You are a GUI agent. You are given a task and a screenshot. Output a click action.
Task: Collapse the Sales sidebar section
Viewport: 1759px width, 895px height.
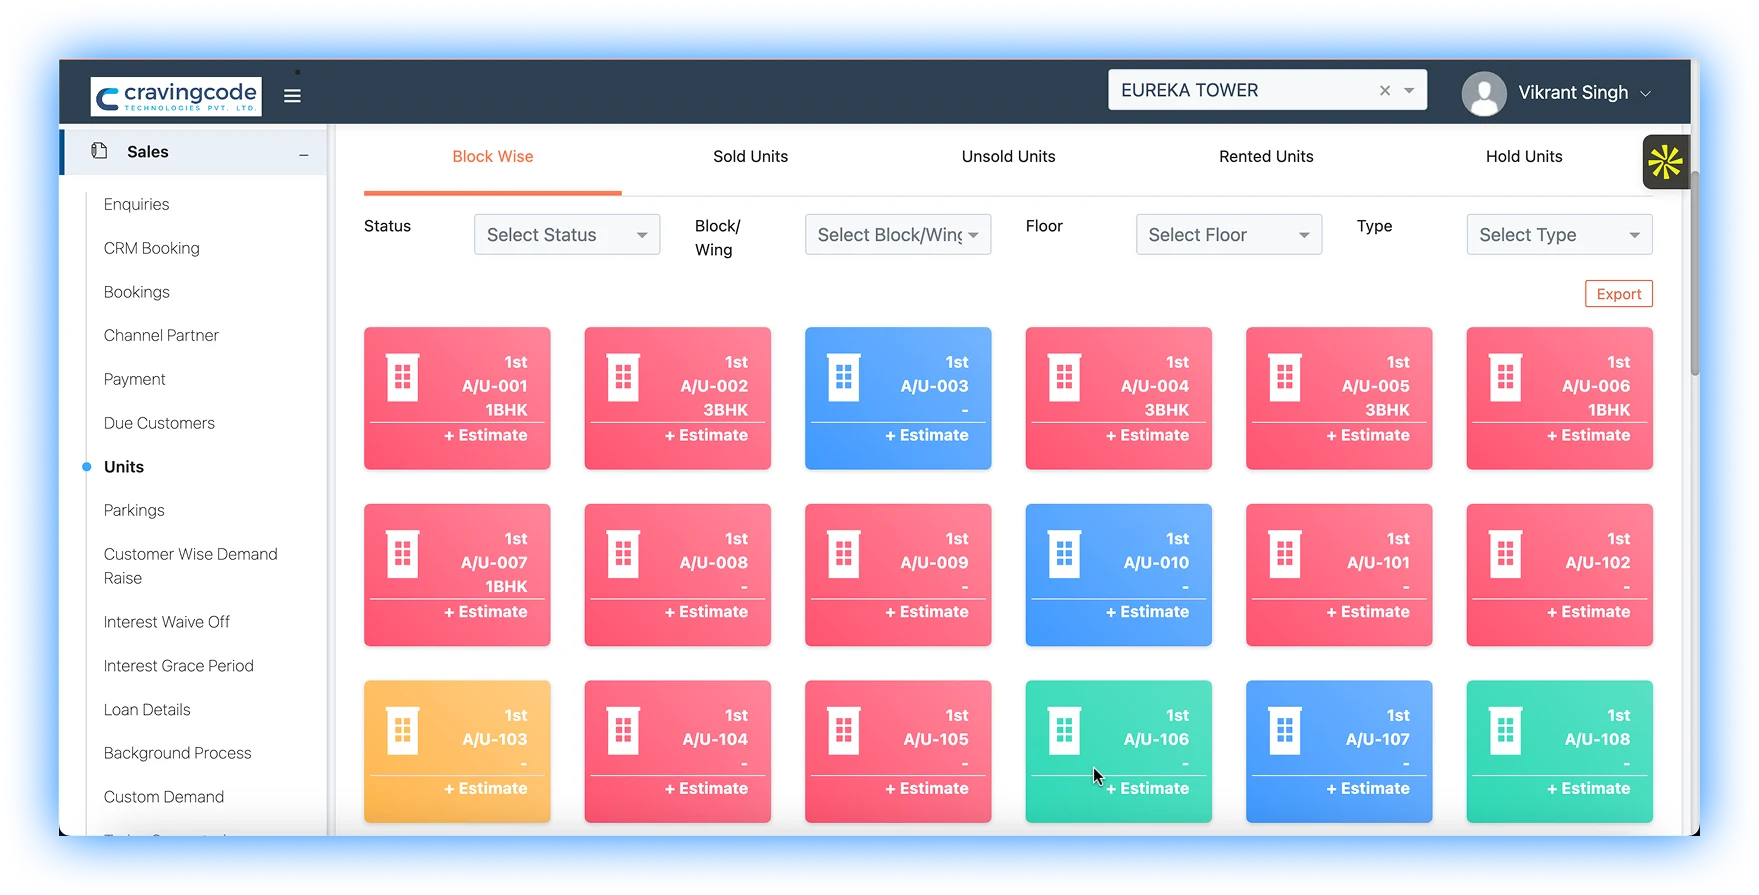304,154
